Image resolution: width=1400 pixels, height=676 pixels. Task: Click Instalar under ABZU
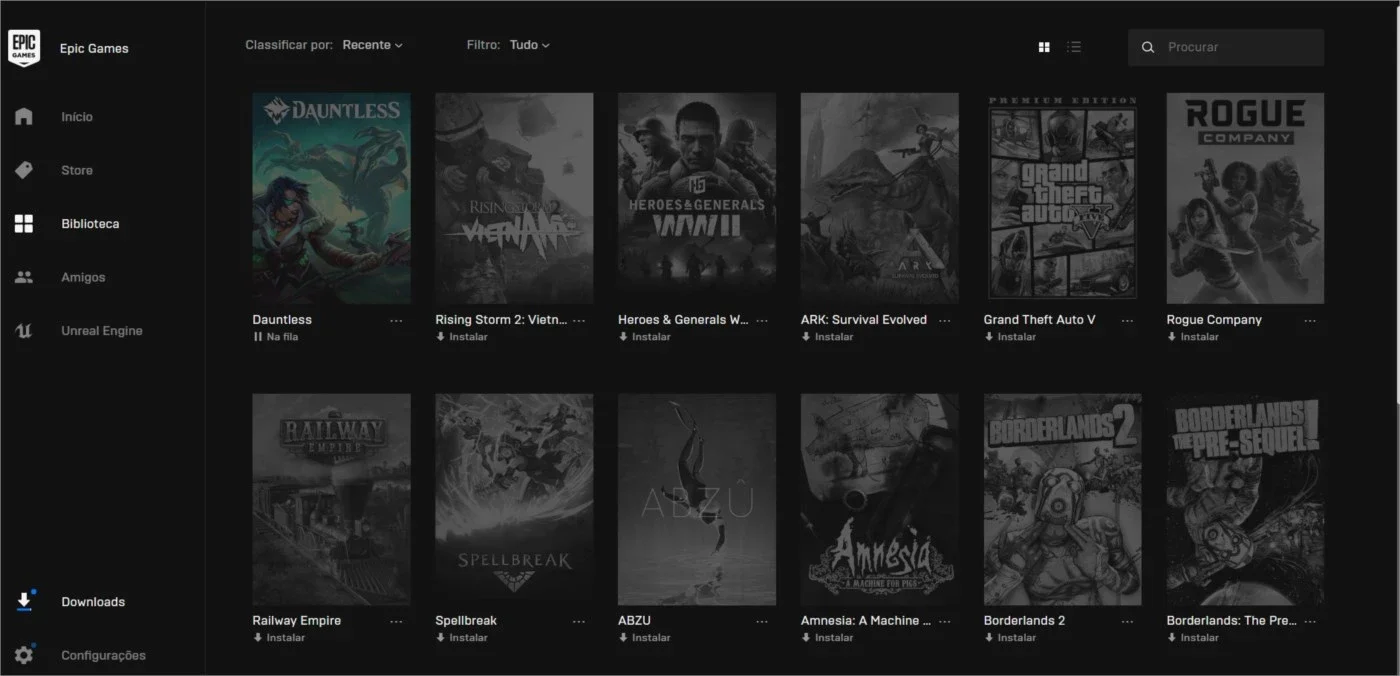pos(645,638)
